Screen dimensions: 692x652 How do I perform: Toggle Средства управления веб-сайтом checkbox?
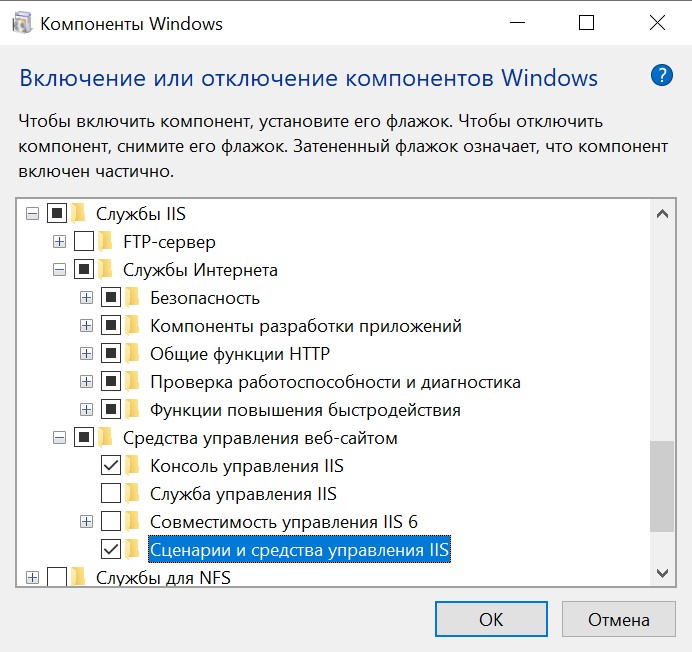84,438
